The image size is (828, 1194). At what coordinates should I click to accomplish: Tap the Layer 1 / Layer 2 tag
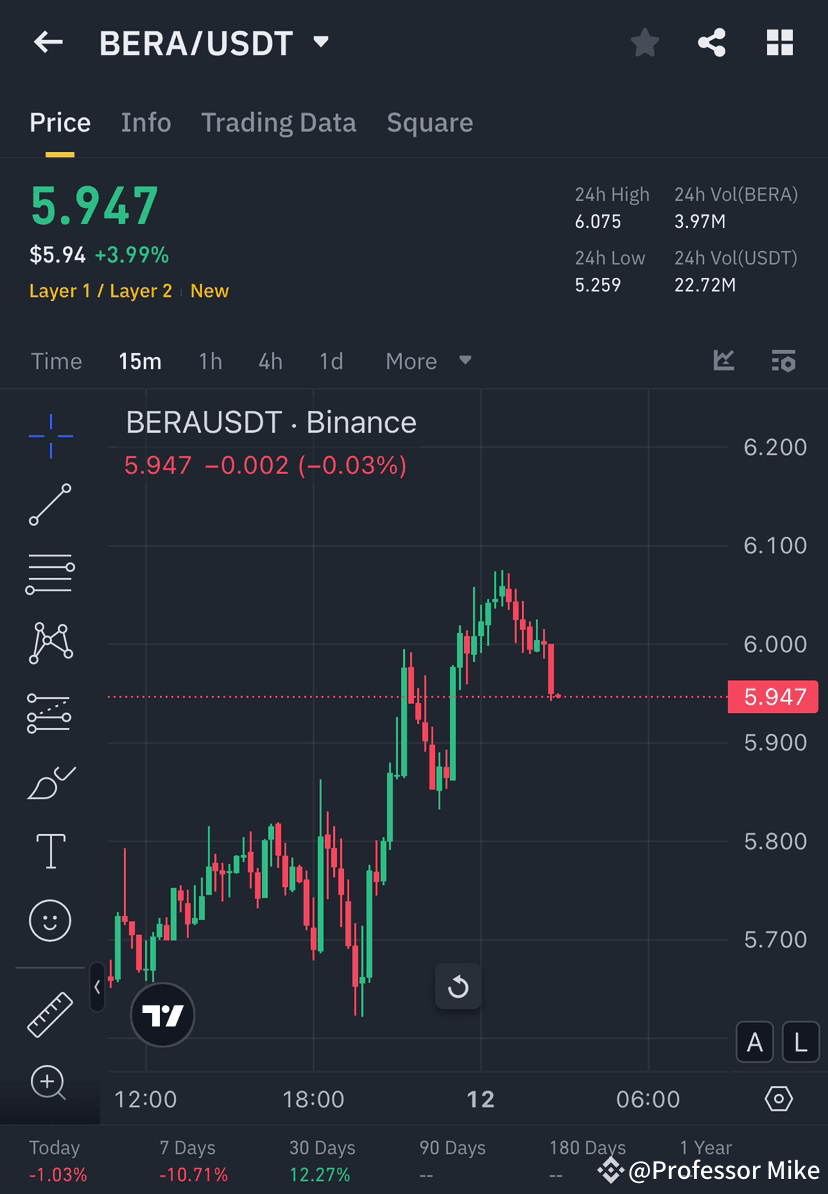[101, 291]
